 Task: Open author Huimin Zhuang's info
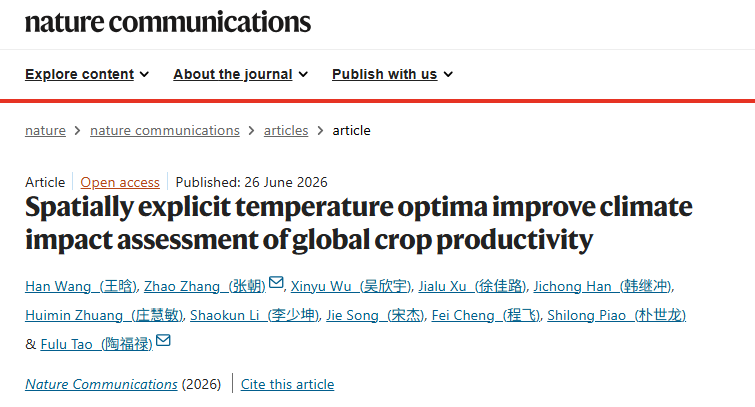tap(104, 315)
